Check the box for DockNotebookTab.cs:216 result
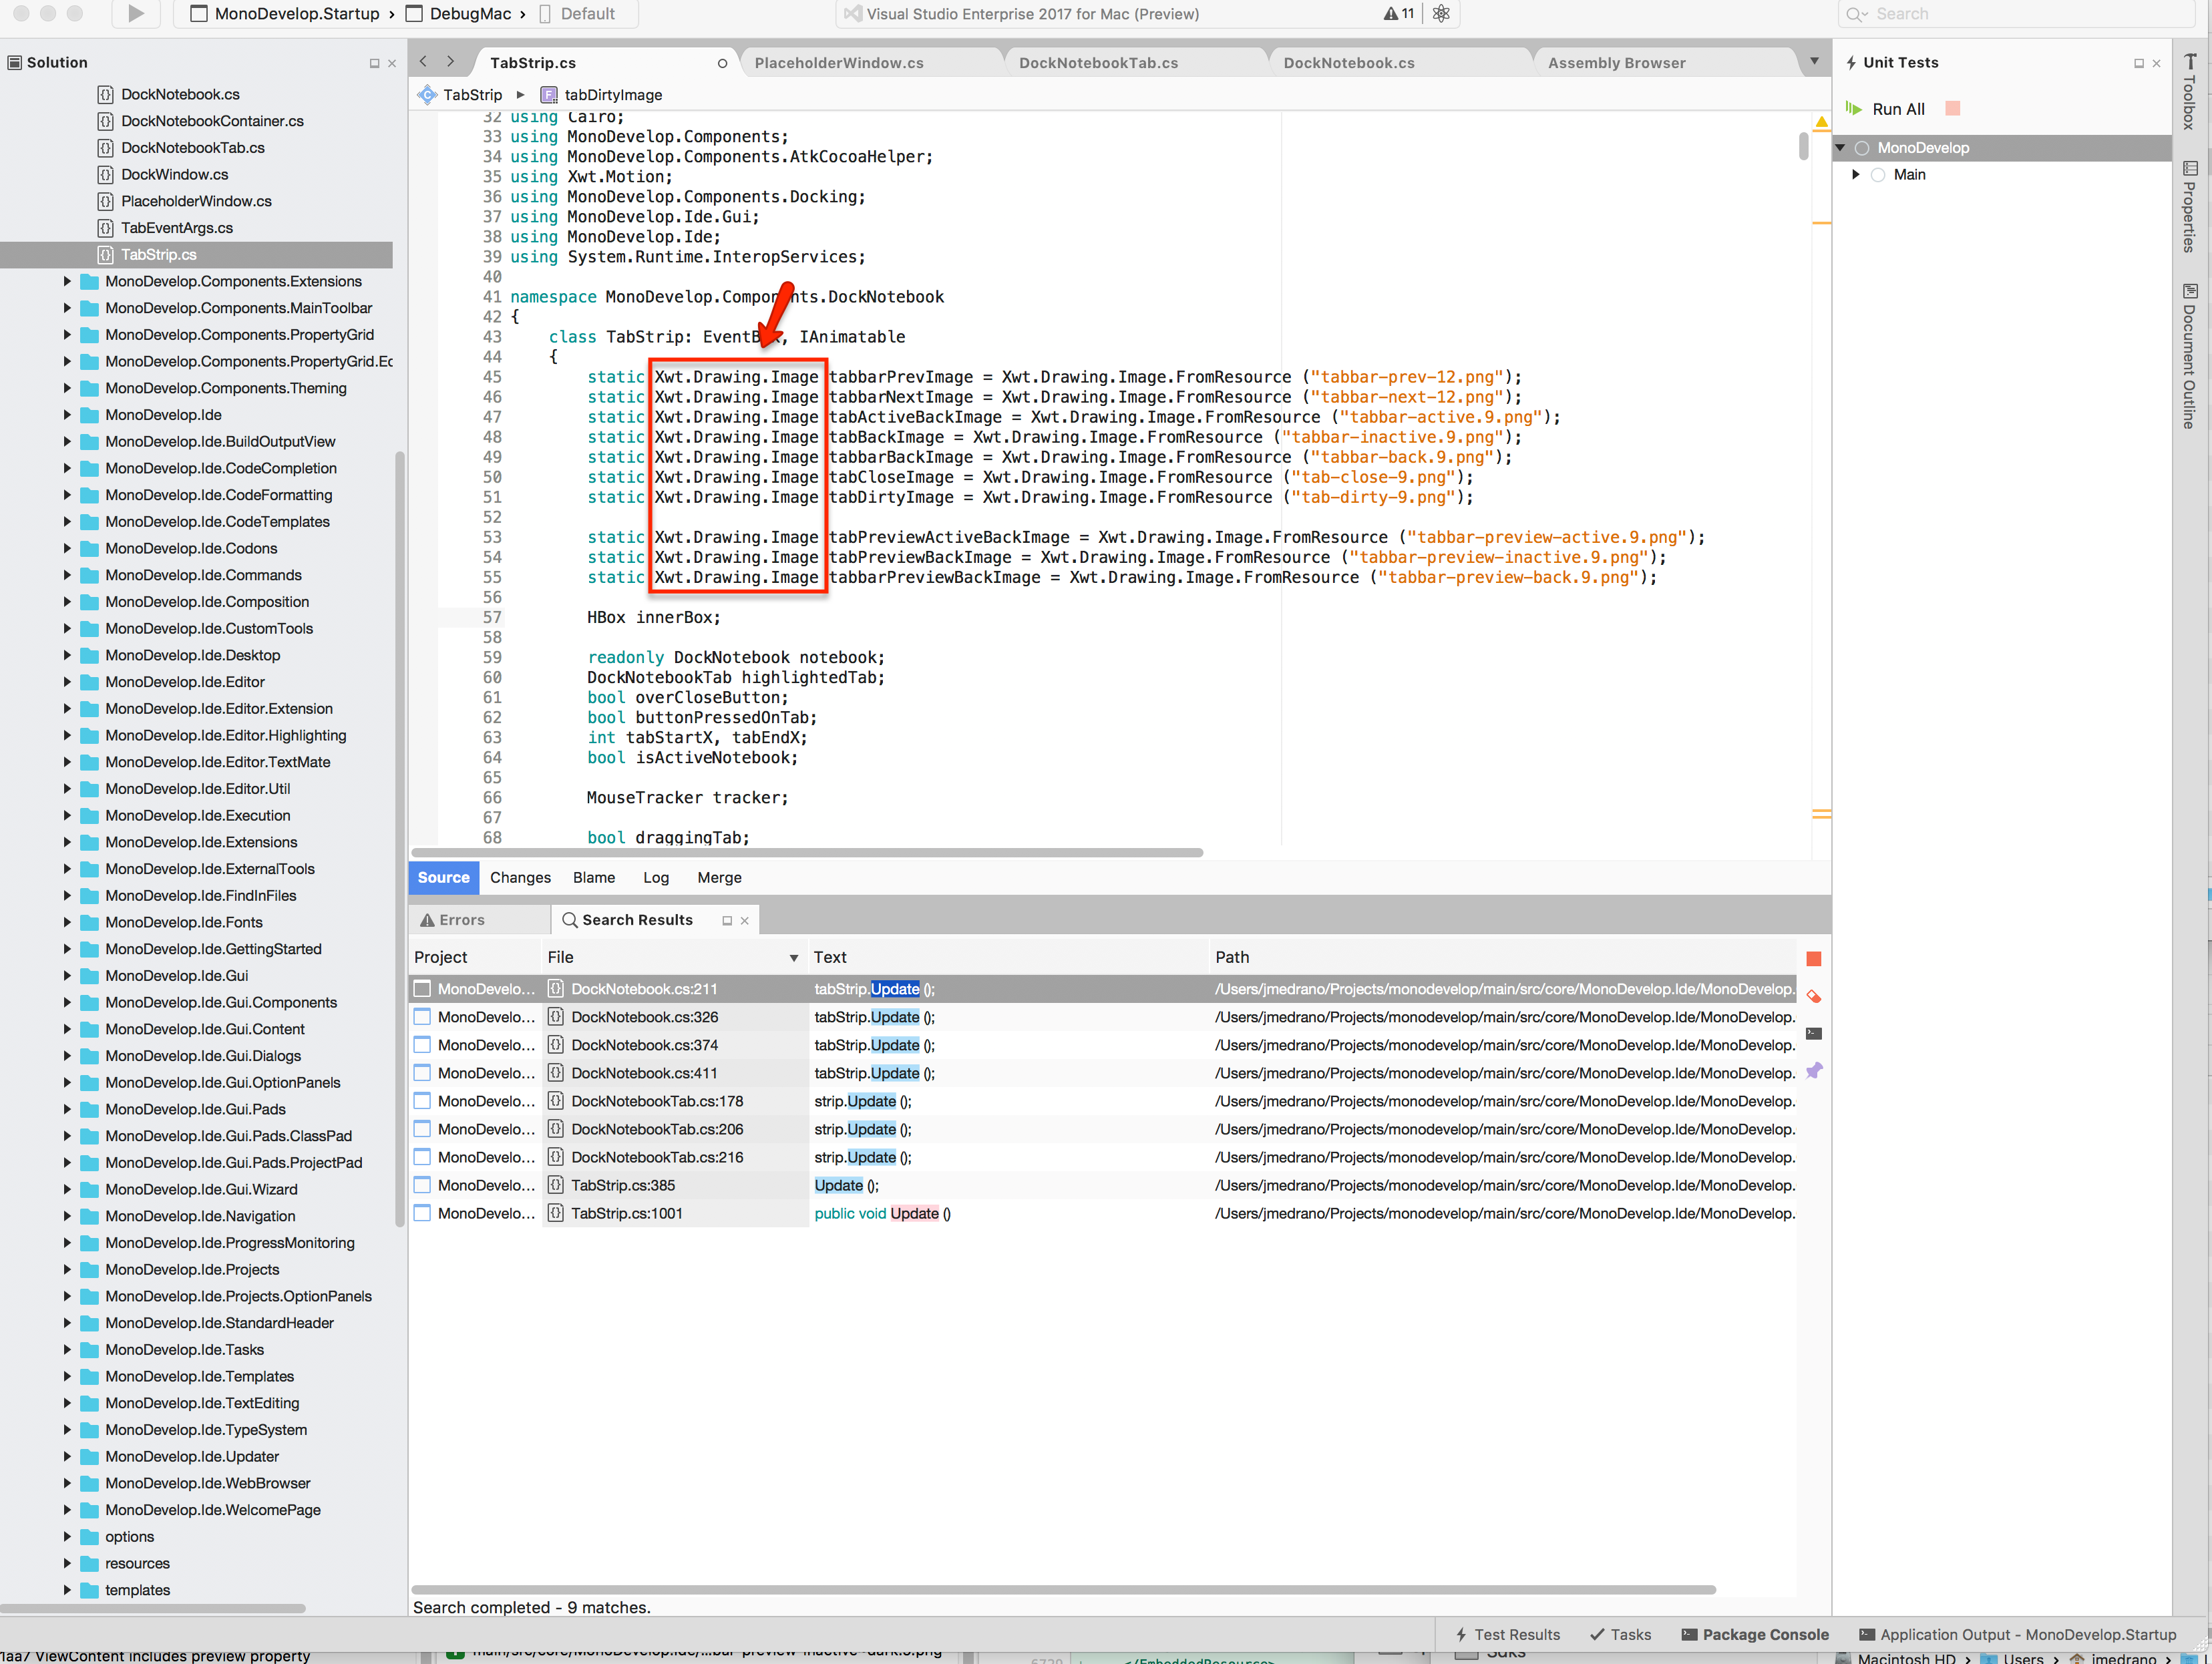 tap(422, 1157)
